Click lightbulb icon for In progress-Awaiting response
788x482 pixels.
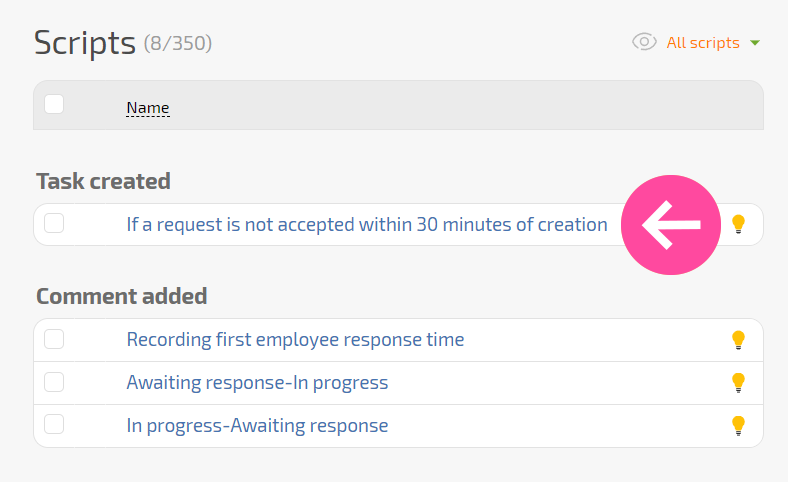click(x=738, y=426)
